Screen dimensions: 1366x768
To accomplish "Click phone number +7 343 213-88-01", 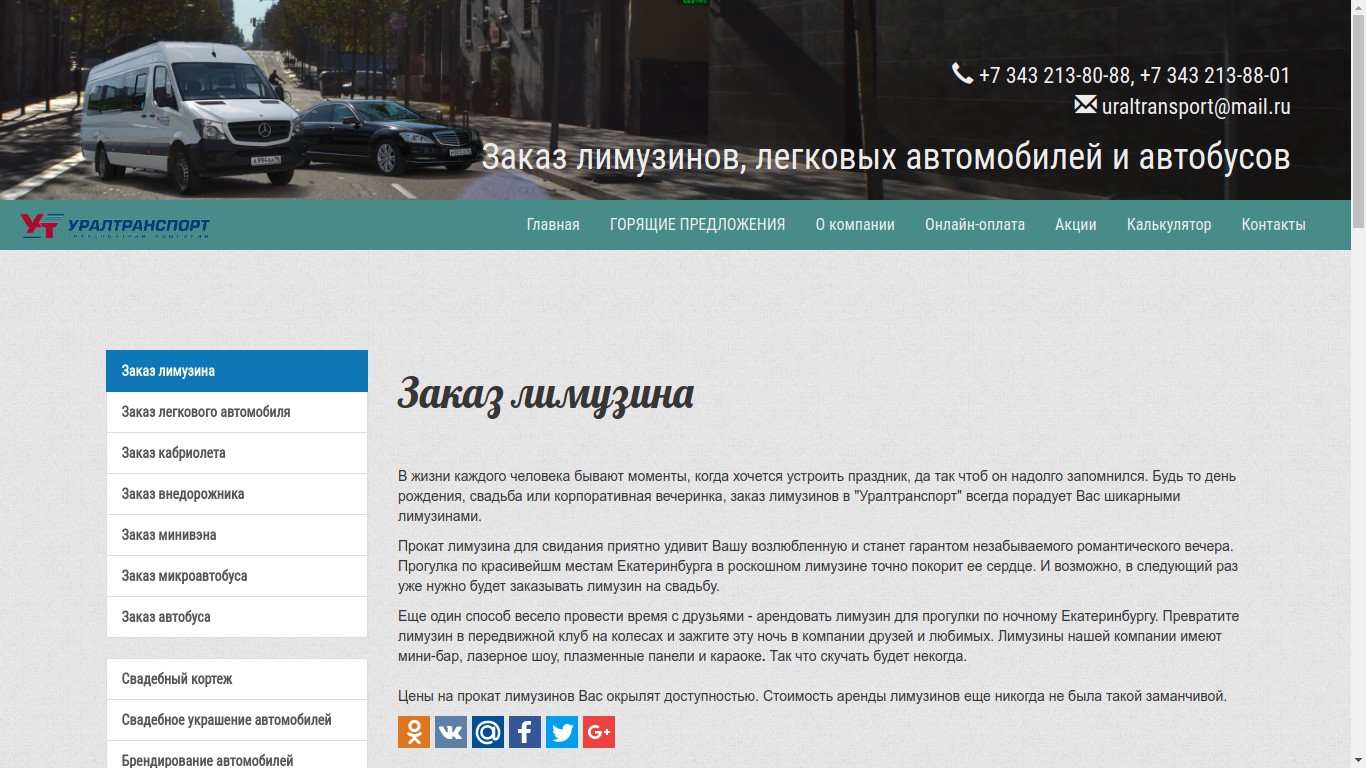I will click(1215, 75).
